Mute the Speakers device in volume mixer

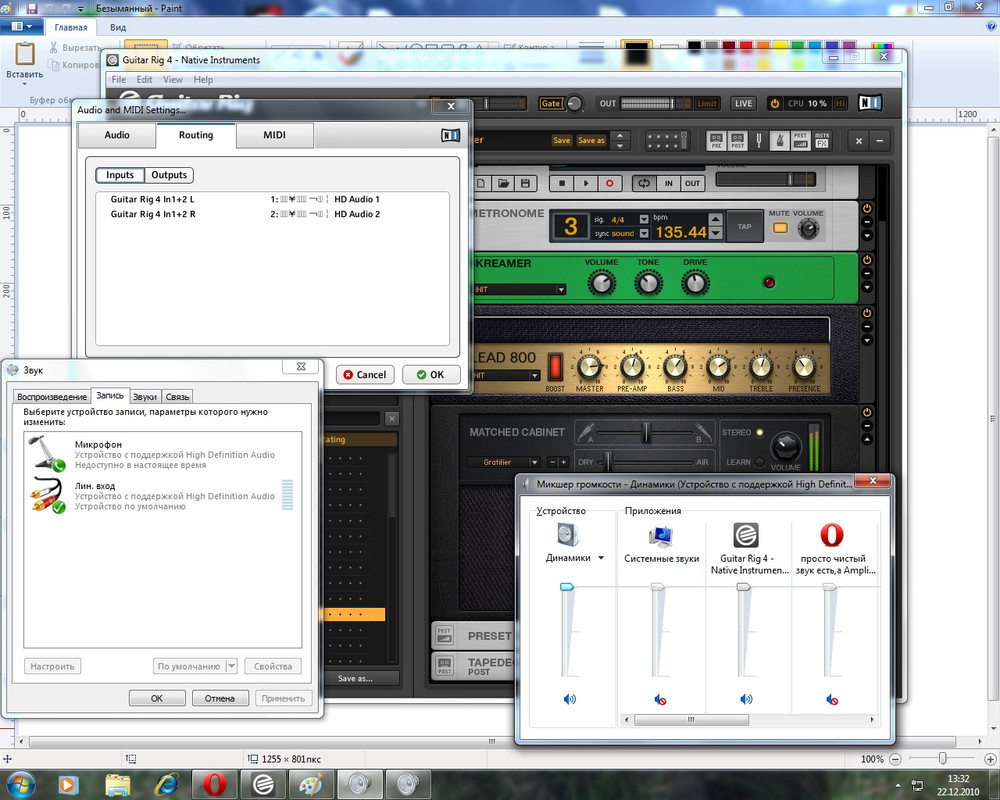pyautogui.click(x=570, y=699)
